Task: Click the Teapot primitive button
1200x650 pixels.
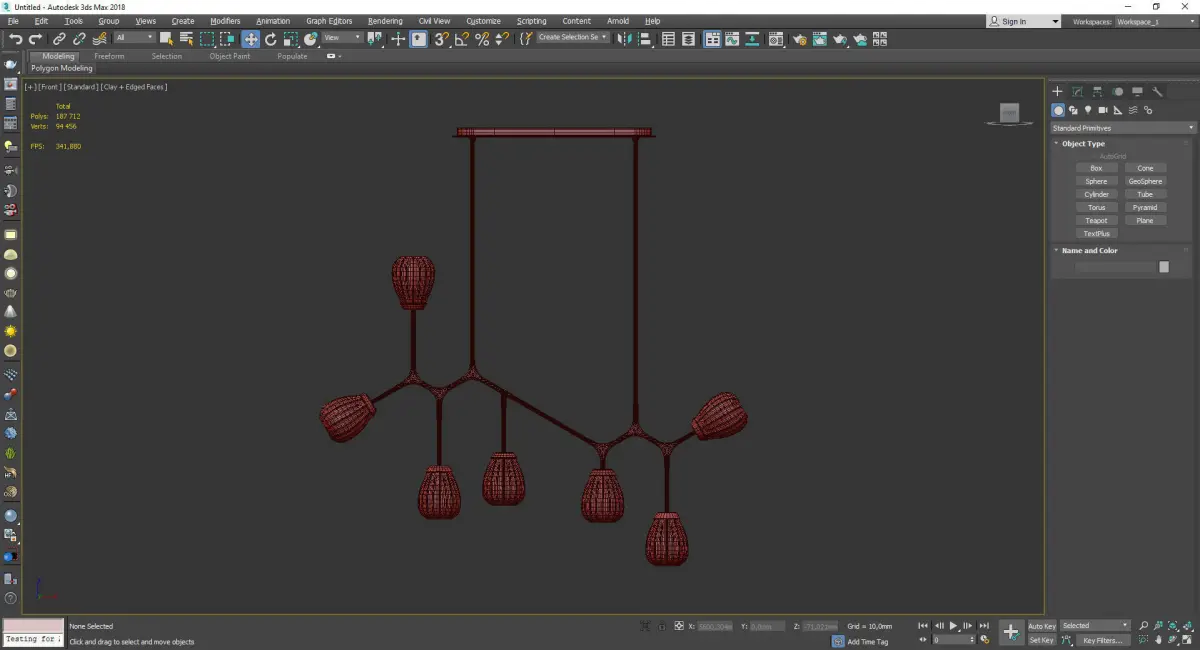Action: pyautogui.click(x=1096, y=220)
